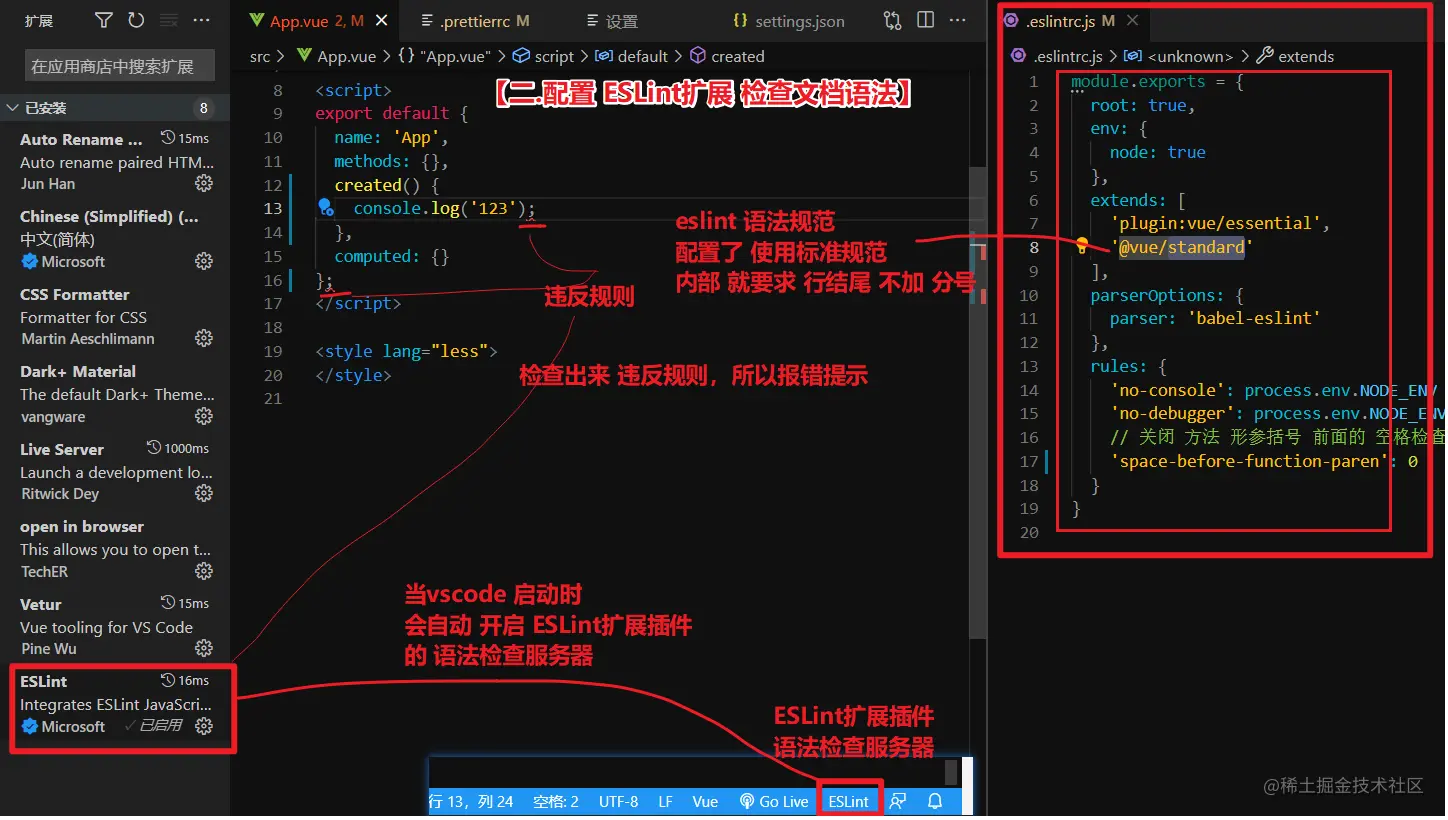
Task: Change UTF-8 encoding in status bar
Action: (x=618, y=801)
